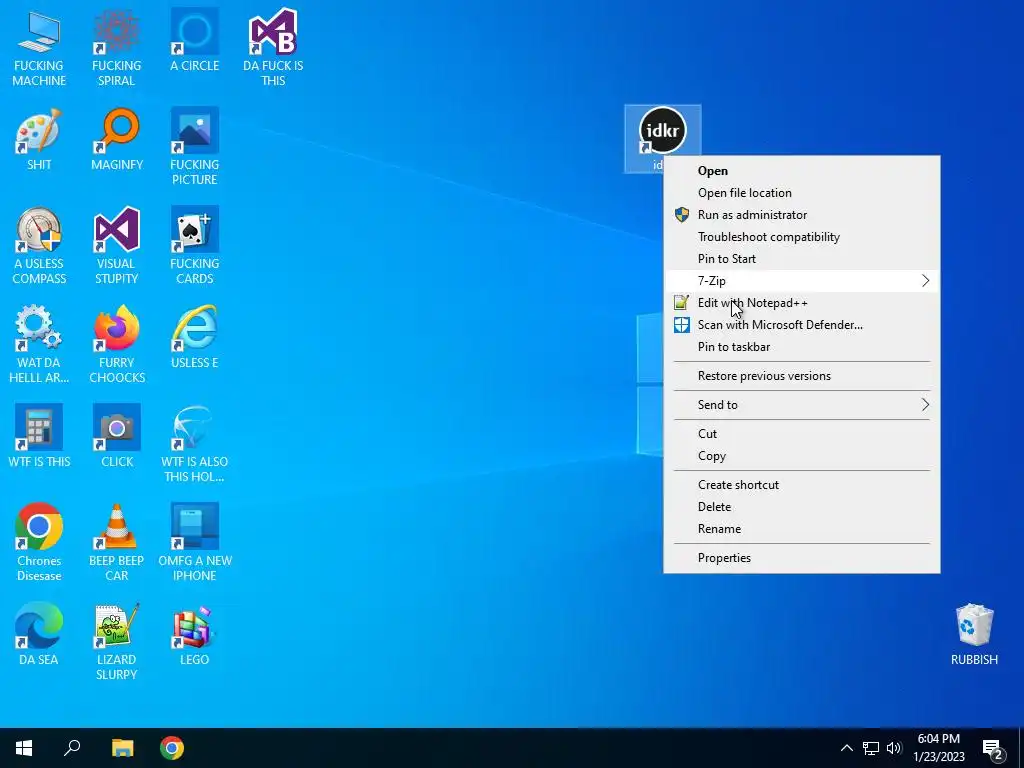Open the volume speaker tray icon
This screenshot has height=768, width=1024.
[x=894, y=748]
